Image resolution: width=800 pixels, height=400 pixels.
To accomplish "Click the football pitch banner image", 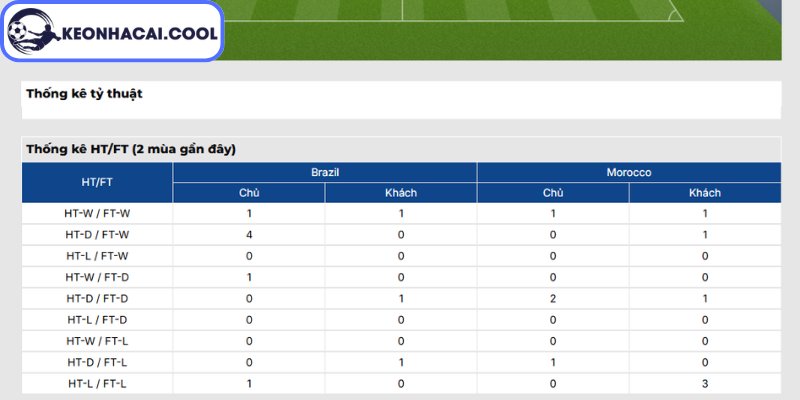I will click(x=503, y=30).
